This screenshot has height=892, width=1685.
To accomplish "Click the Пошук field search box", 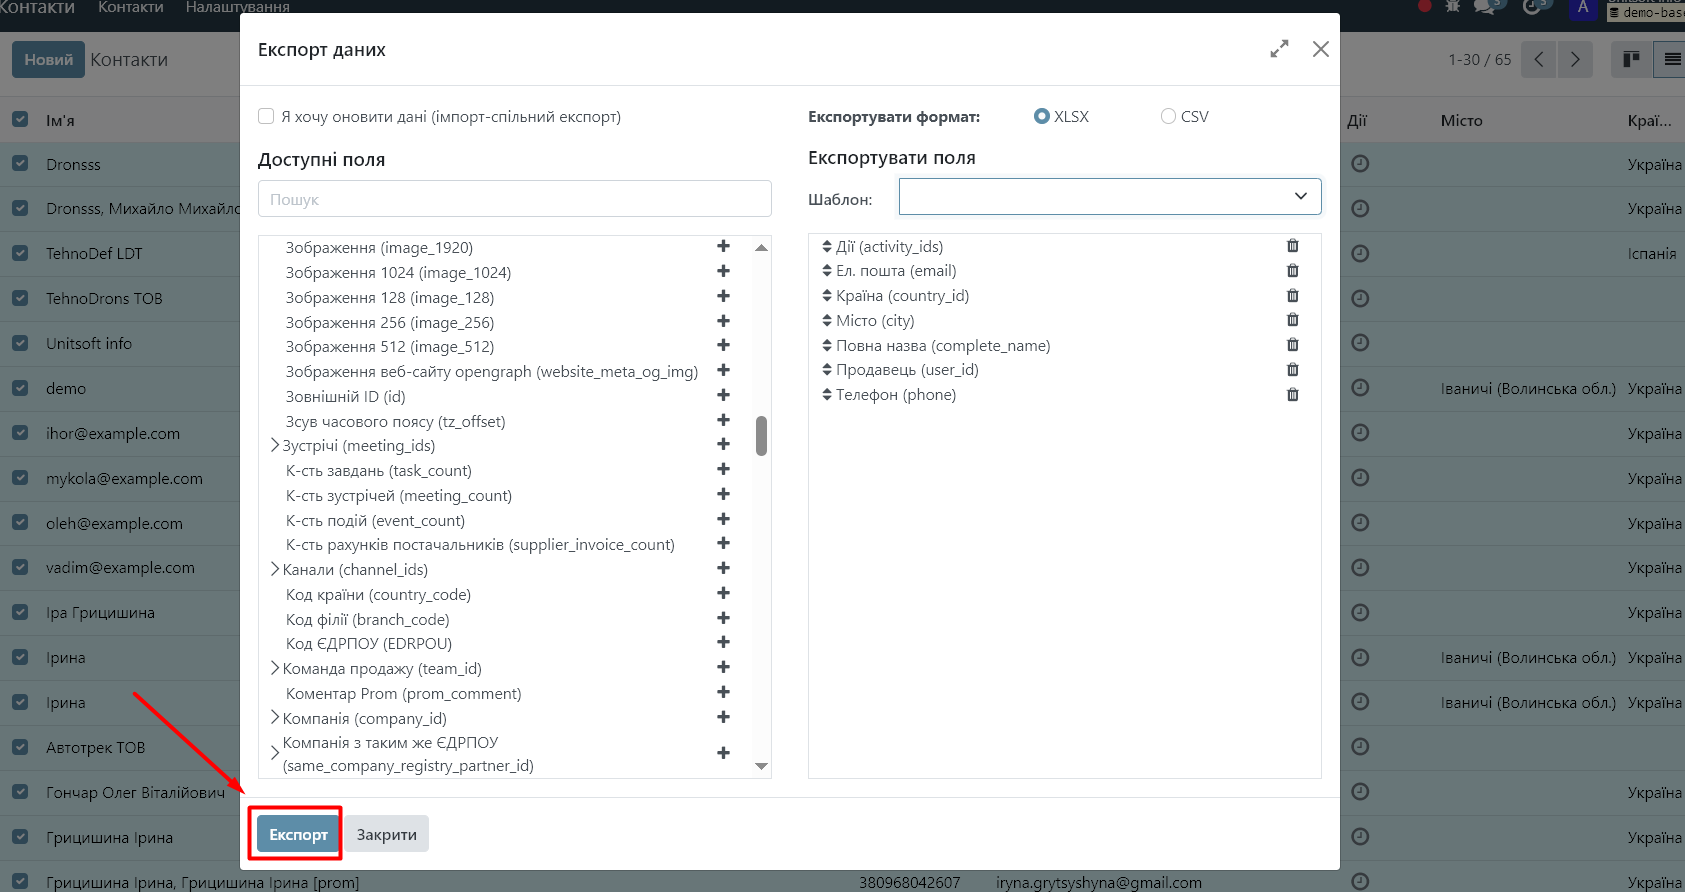I will 514,199.
